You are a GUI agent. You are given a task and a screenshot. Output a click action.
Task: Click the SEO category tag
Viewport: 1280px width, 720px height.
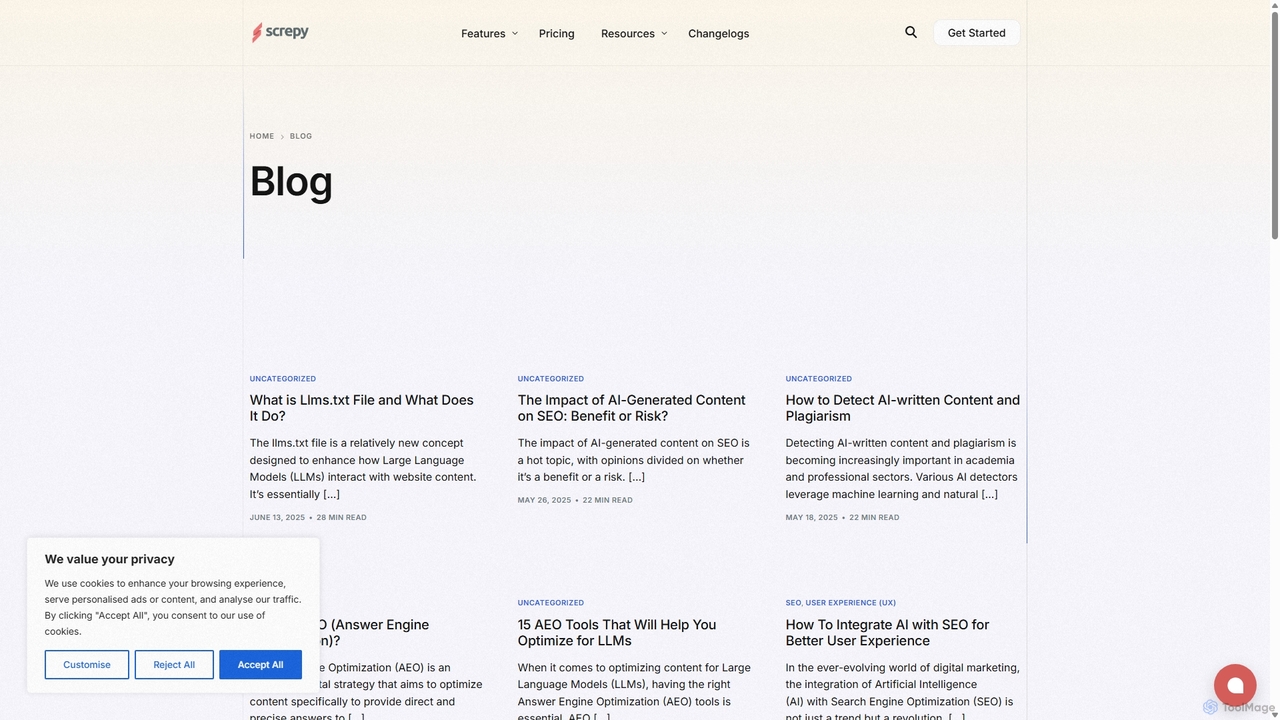coord(793,603)
